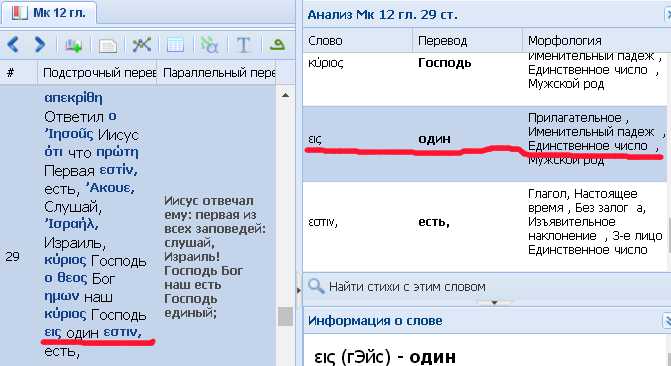This screenshot has height=366, width=671.
Task: Click the crossed lines graph toolbar icon
Action: pos(142,45)
